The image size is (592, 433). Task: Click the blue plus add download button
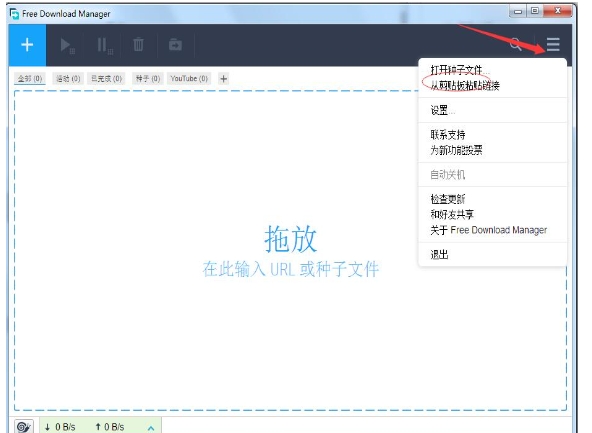27,45
